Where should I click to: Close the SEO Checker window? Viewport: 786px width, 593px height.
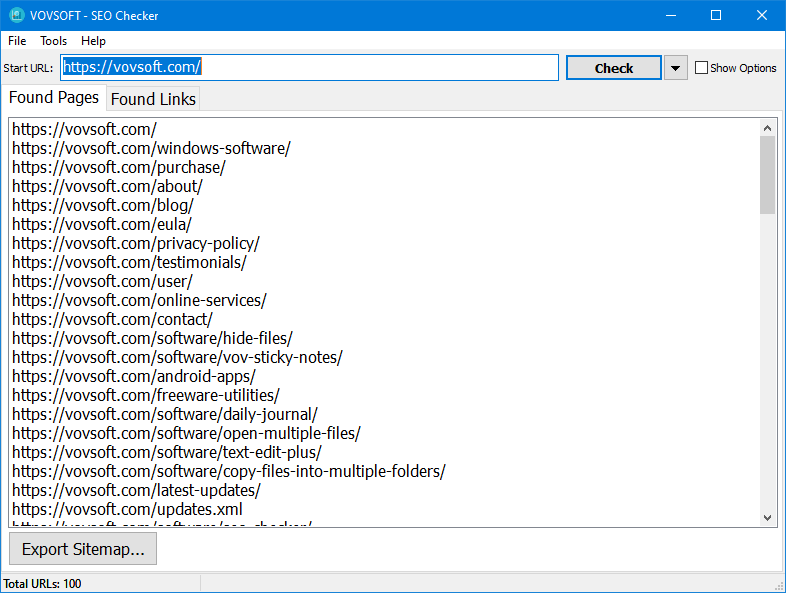point(762,16)
